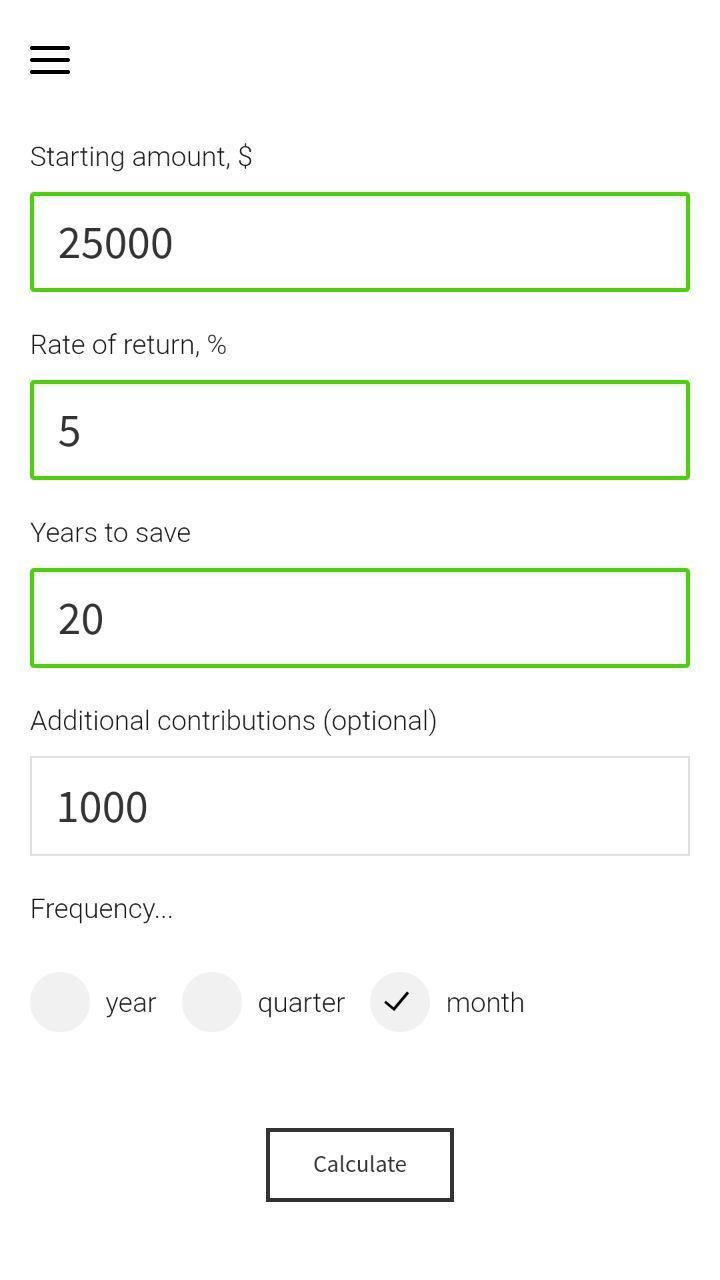The width and height of the screenshot is (720, 1280).
Task: Choose the month frequency radio circle
Action: click(400, 1002)
